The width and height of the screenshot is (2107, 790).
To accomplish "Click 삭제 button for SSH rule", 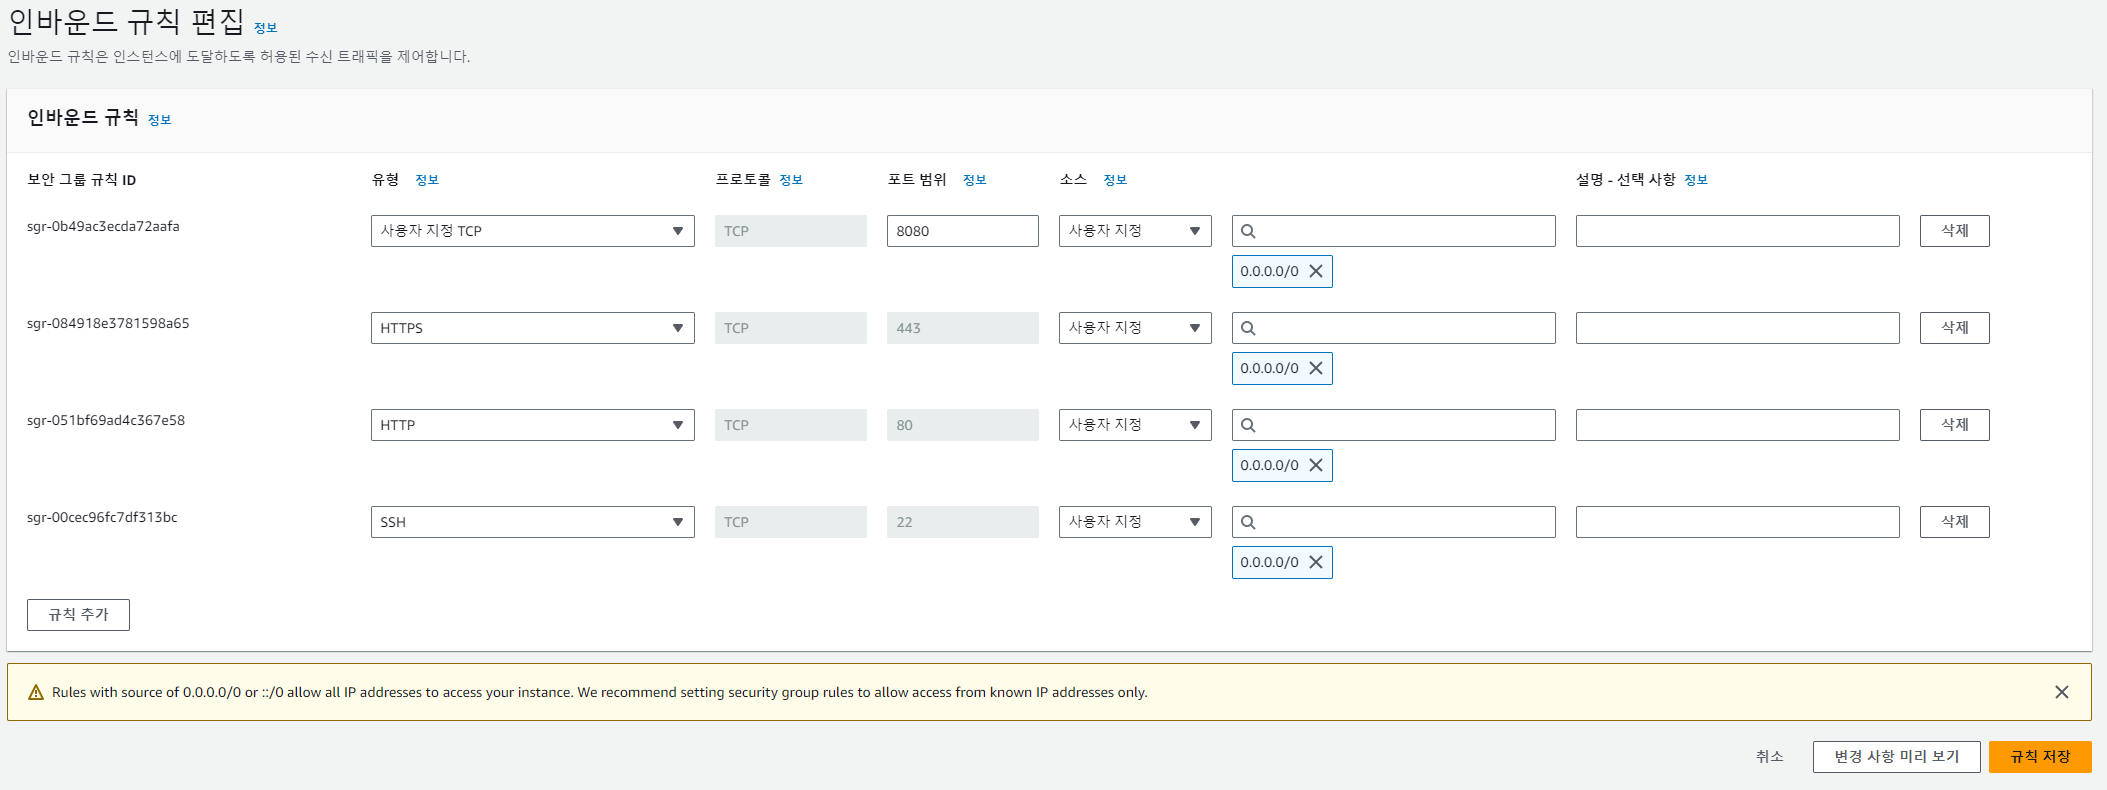I will tap(1954, 522).
